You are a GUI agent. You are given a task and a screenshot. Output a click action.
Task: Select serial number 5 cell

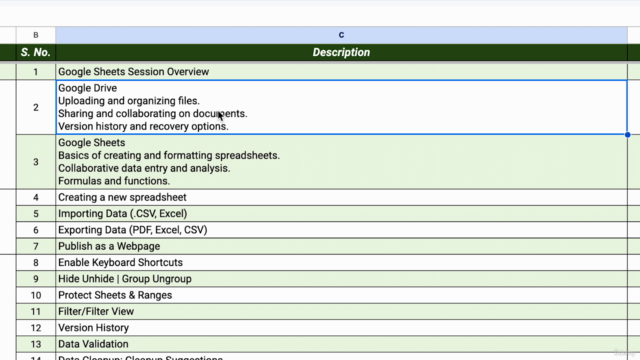pos(36,213)
